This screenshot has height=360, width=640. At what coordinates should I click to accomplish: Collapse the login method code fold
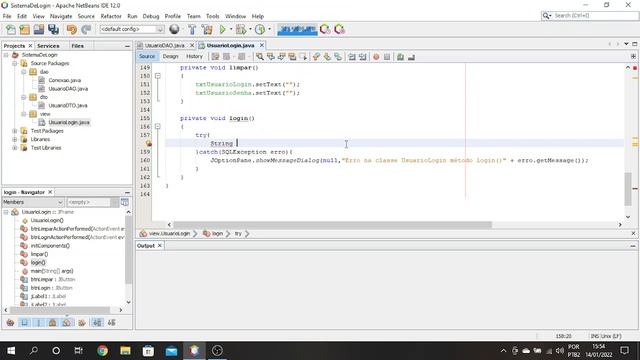pyautogui.click(x=158, y=127)
